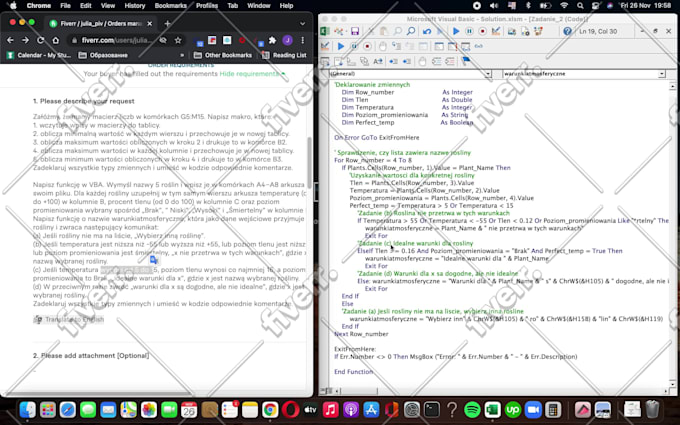This screenshot has height=425, width=680.
Task: Click the Excel icon in VBA toolbar
Action: (x=326, y=33)
